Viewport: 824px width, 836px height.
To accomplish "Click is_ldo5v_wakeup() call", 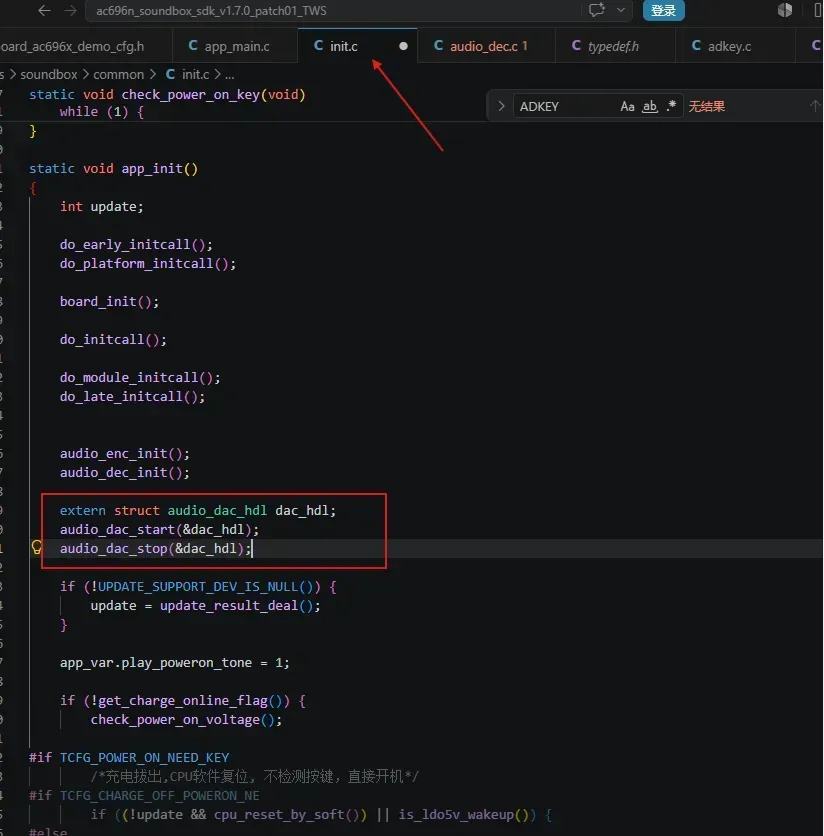I will point(463,815).
